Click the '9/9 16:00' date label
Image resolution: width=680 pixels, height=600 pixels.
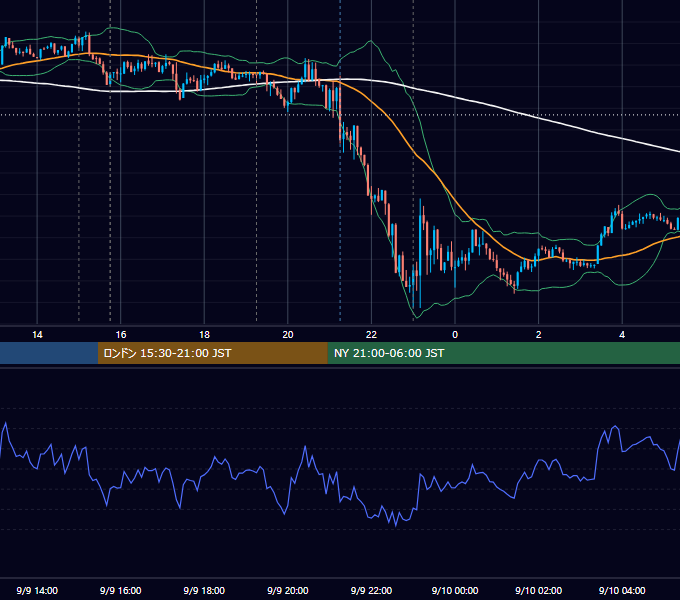[x=121, y=590]
